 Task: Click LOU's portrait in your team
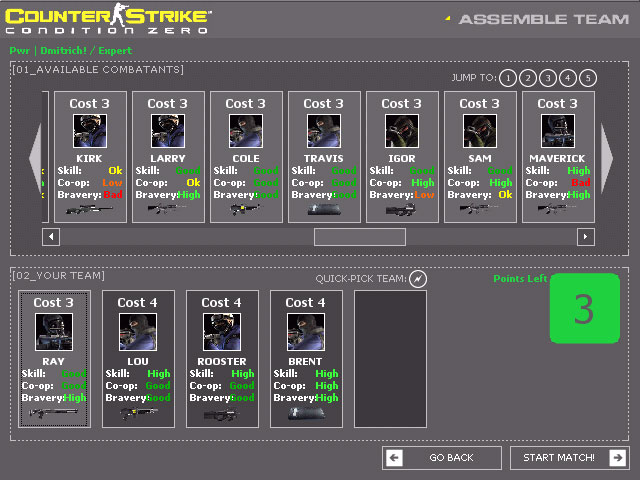point(138,332)
